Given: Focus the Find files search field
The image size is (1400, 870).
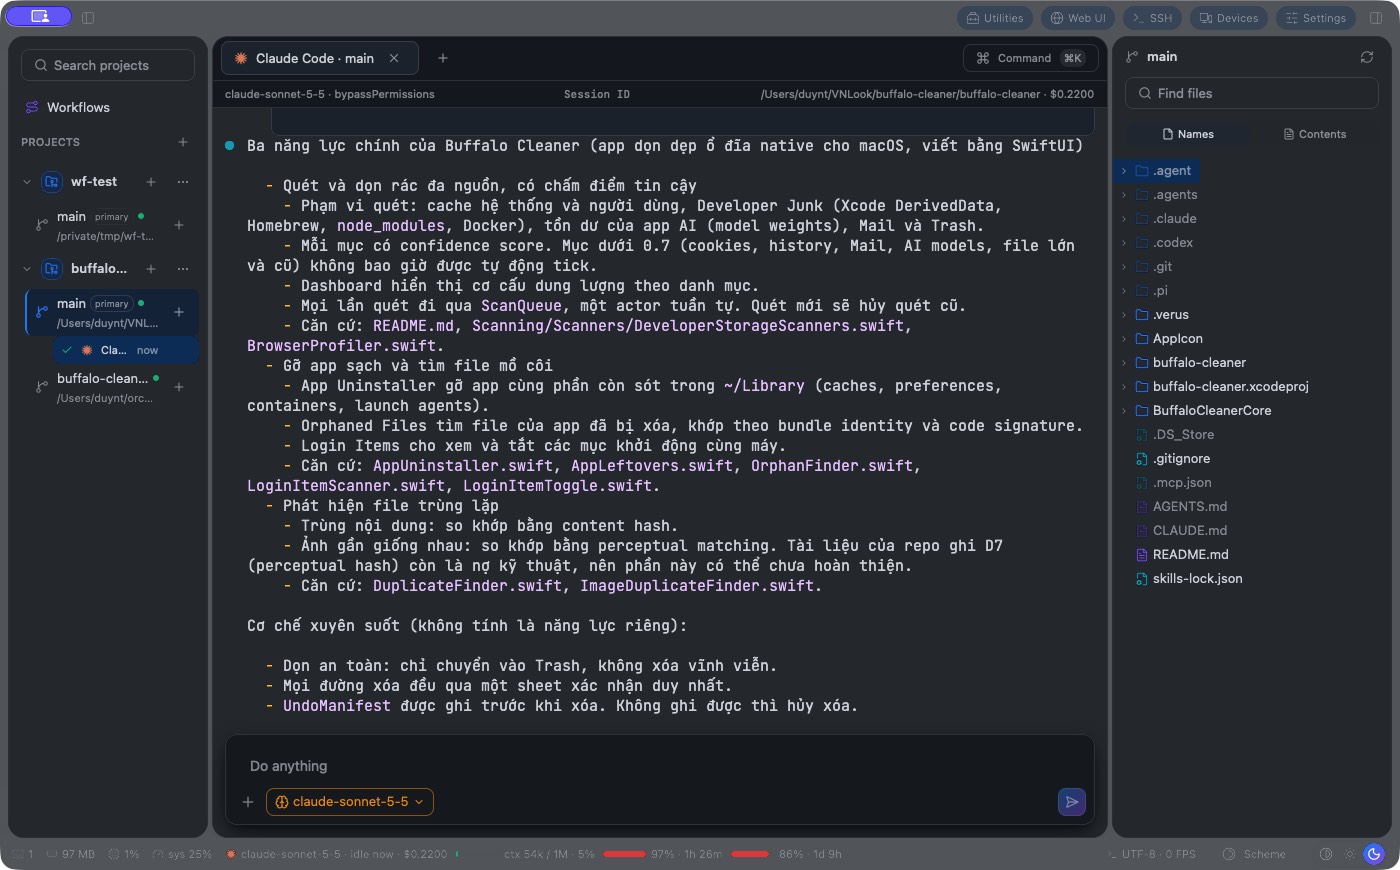Looking at the screenshot, I should pos(1252,93).
